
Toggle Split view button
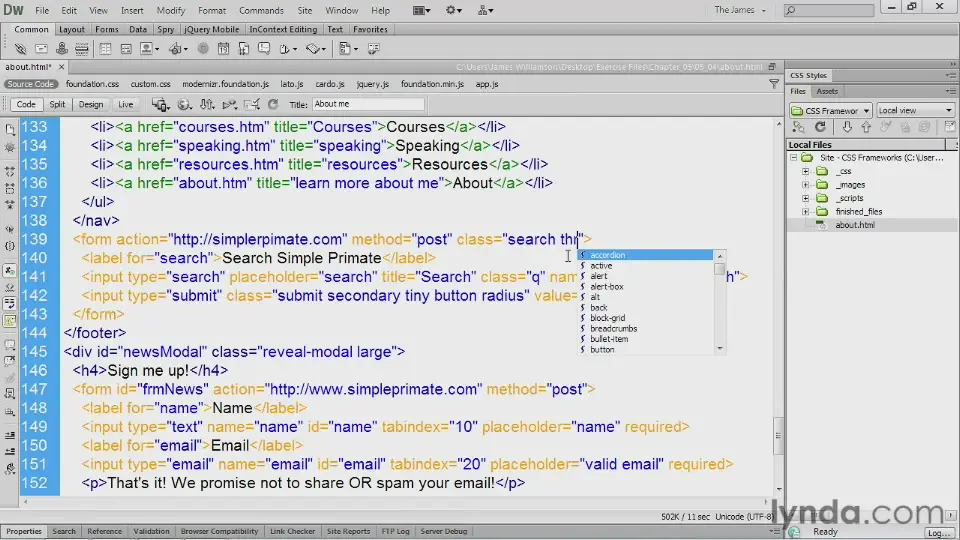tap(57, 104)
